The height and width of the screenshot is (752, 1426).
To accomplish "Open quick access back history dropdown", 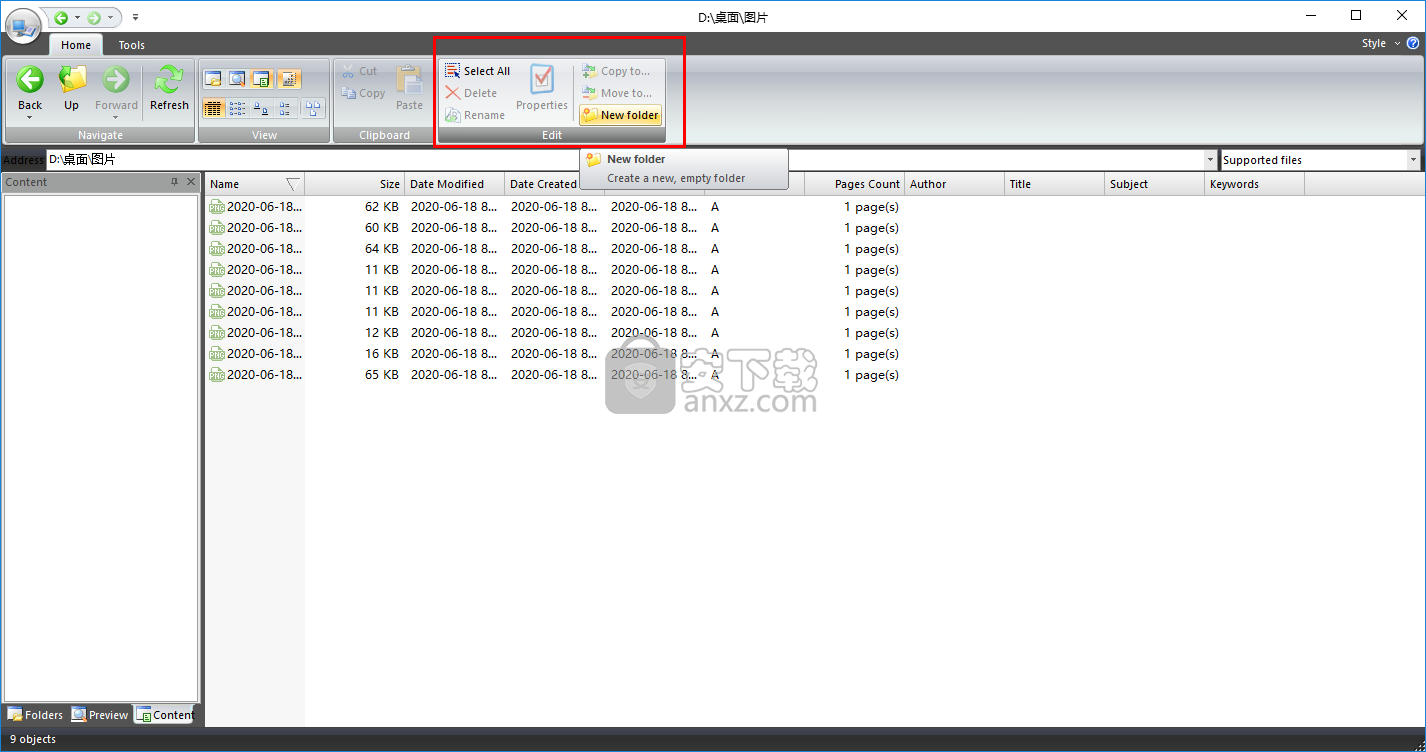I will click(77, 17).
